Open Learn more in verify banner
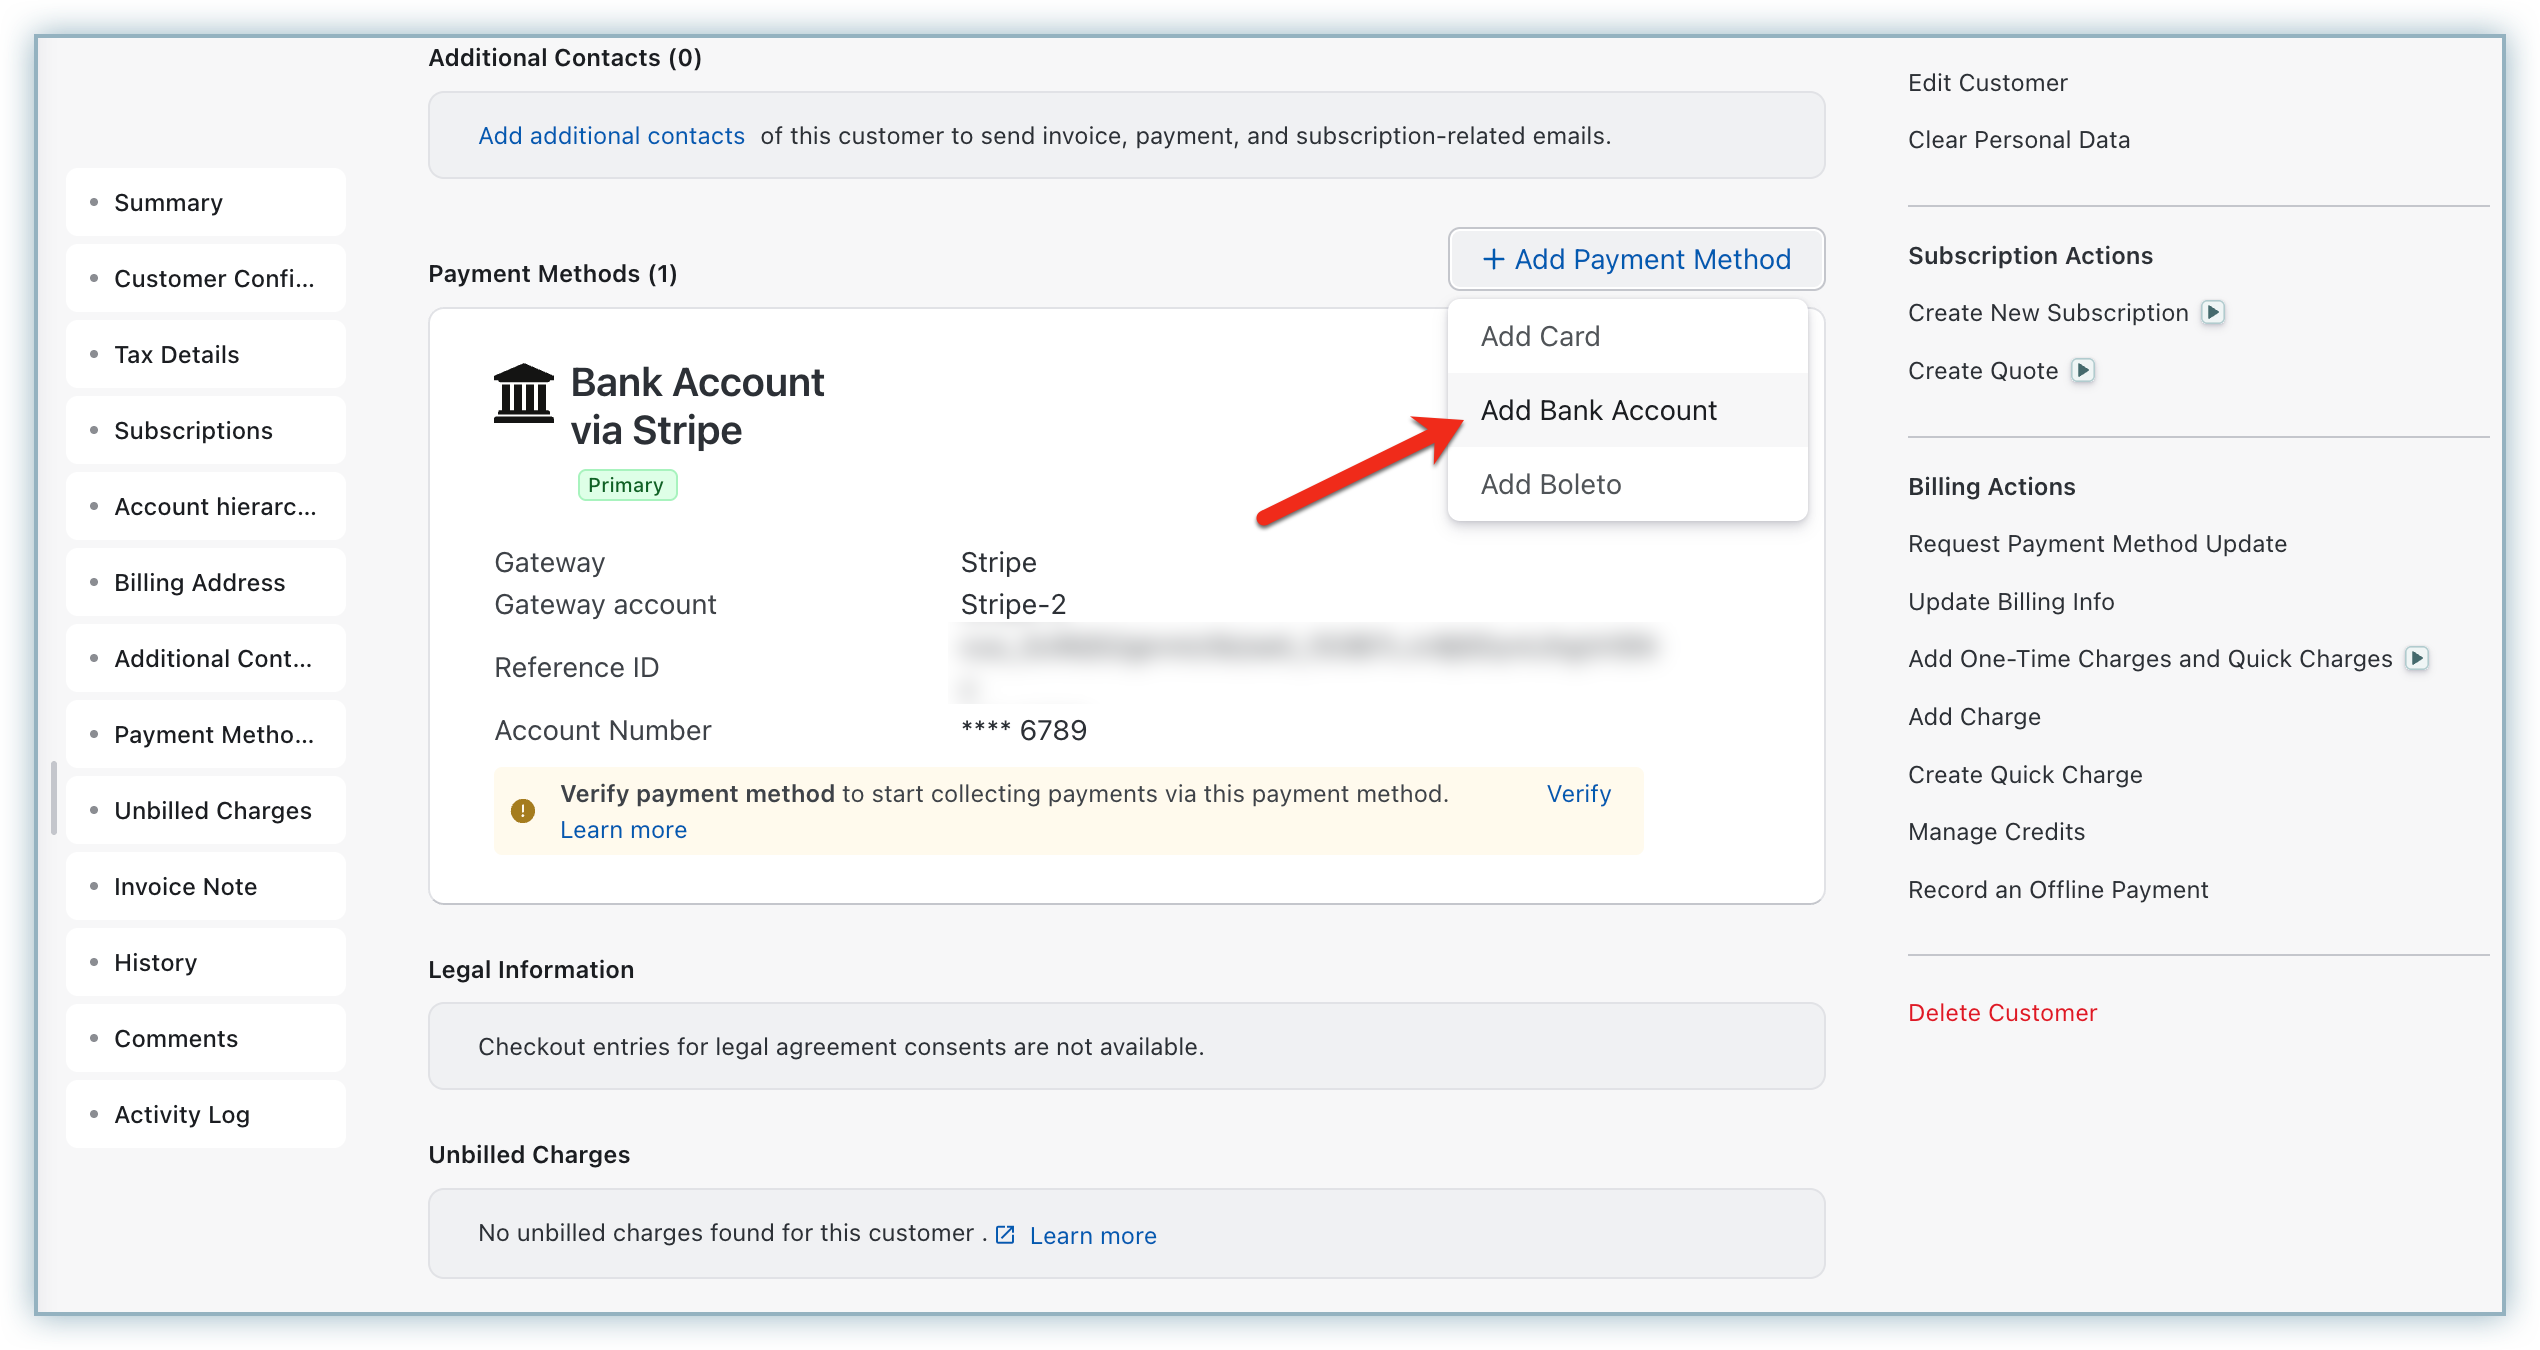This screenshot has height=1350, width=2540. (x=623, y=830)
